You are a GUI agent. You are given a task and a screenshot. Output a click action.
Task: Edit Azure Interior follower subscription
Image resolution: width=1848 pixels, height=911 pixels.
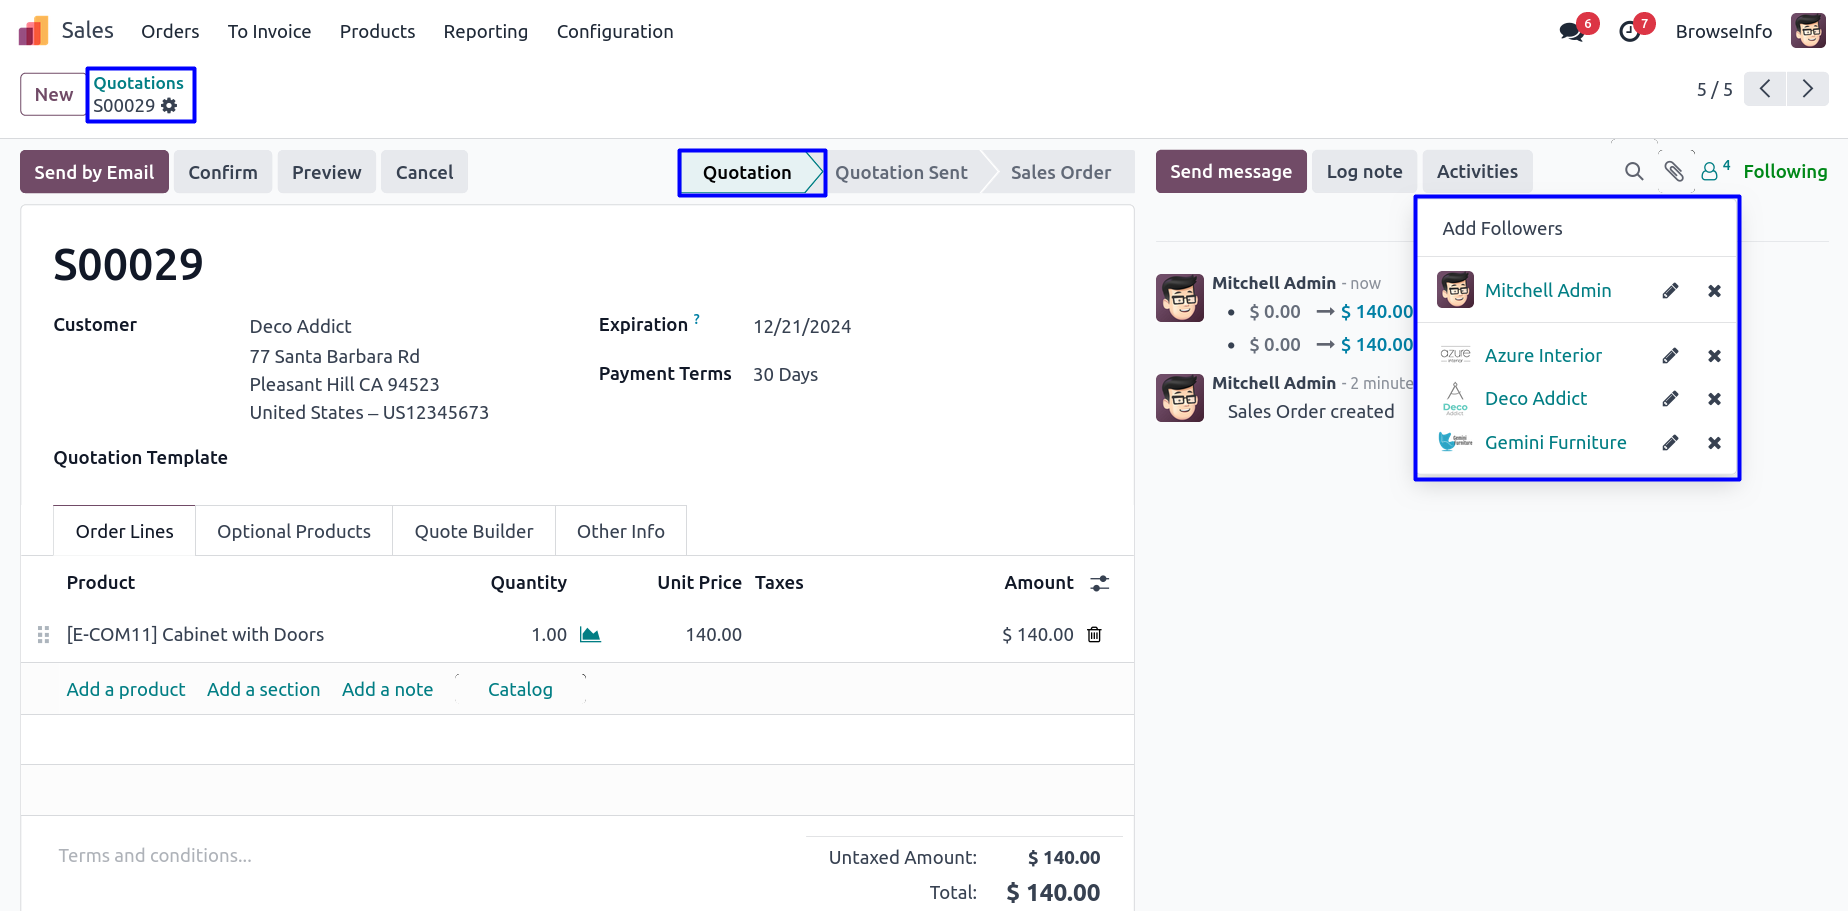coord(1670,356)
